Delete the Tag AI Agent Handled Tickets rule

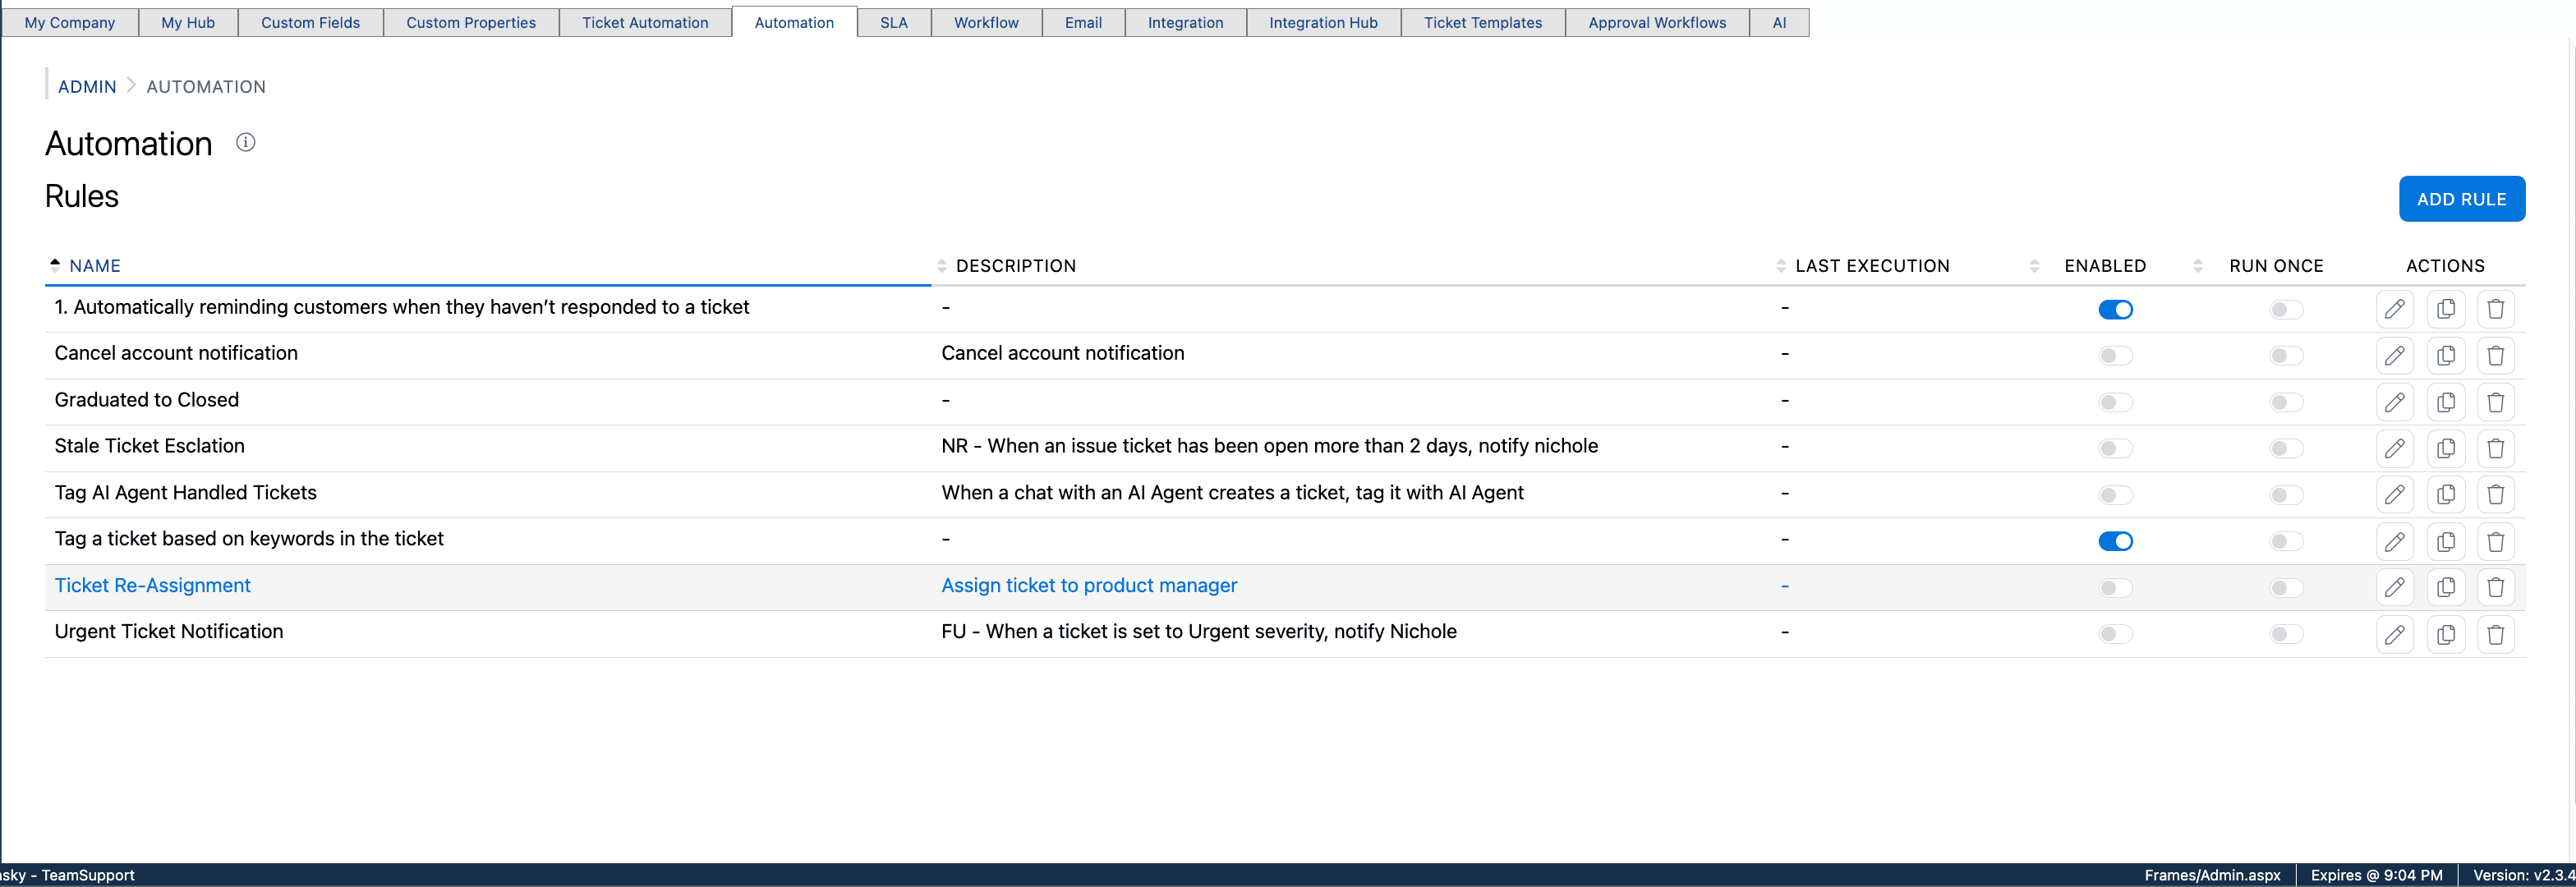pos(2496,494)
